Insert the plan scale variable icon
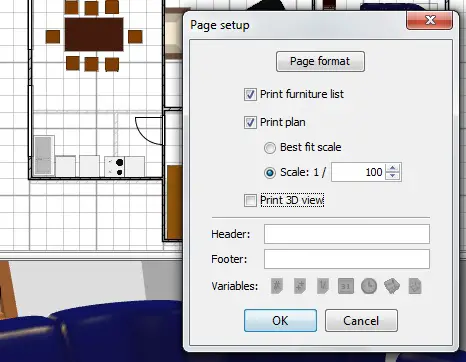466x362 pixels. click(323, 286)
